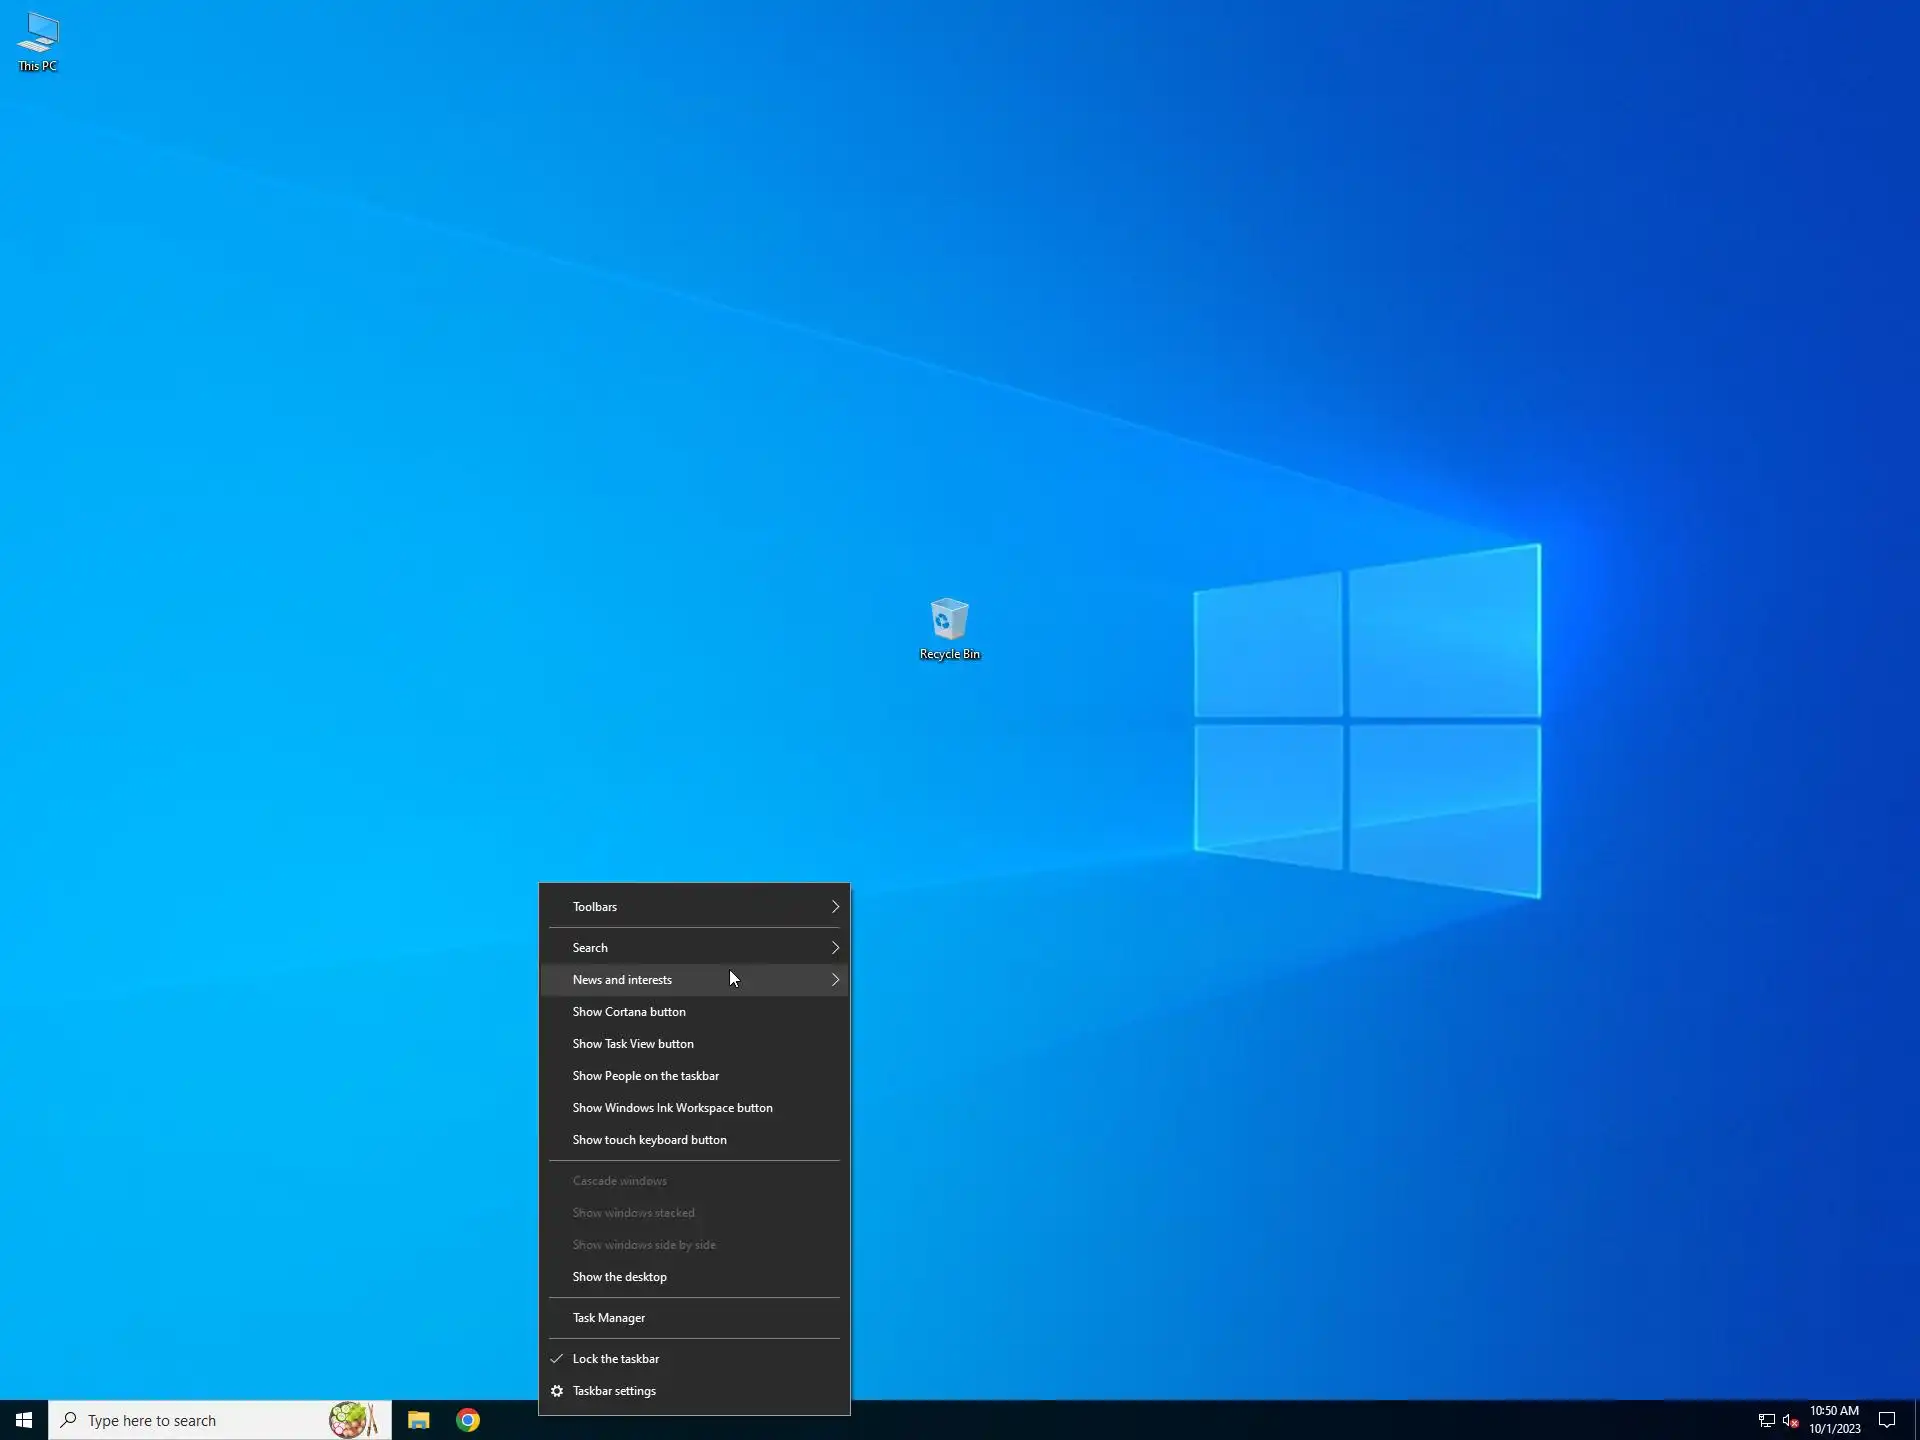Open the Action Center notification icon
Screen dimensions: 1920x1440
point(1886,1420)
